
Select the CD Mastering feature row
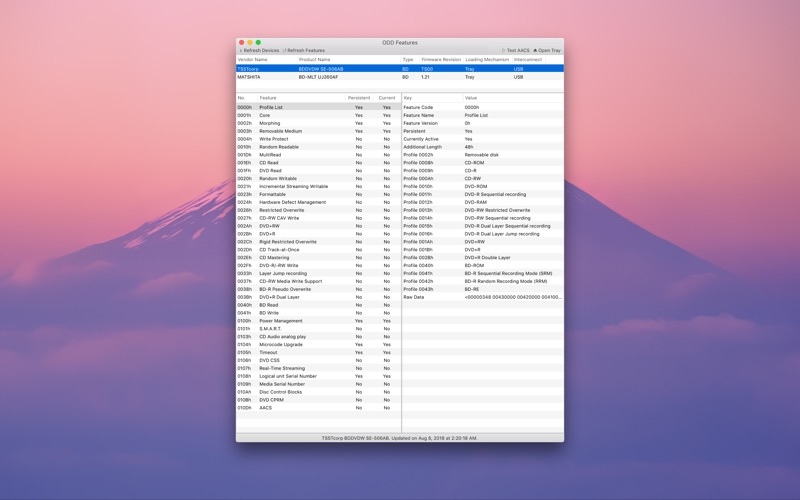[x=318, y=258]
